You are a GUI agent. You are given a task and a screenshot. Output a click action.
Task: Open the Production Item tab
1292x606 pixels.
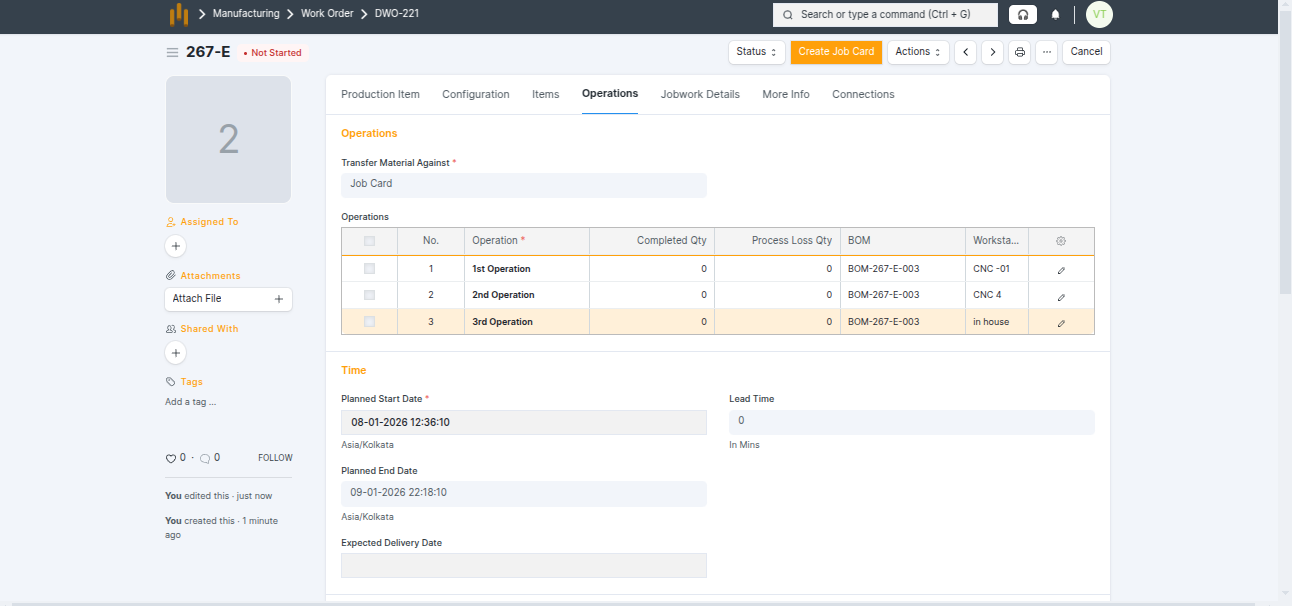point(380,94)
